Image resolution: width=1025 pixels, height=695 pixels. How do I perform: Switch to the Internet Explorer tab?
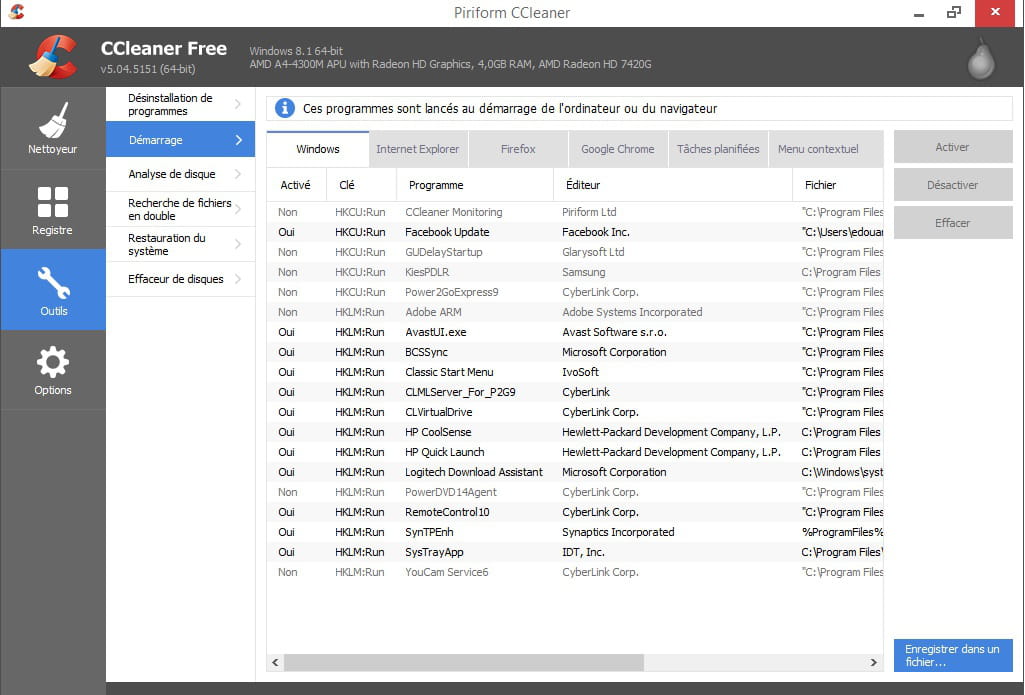click(x=418, y=149)
